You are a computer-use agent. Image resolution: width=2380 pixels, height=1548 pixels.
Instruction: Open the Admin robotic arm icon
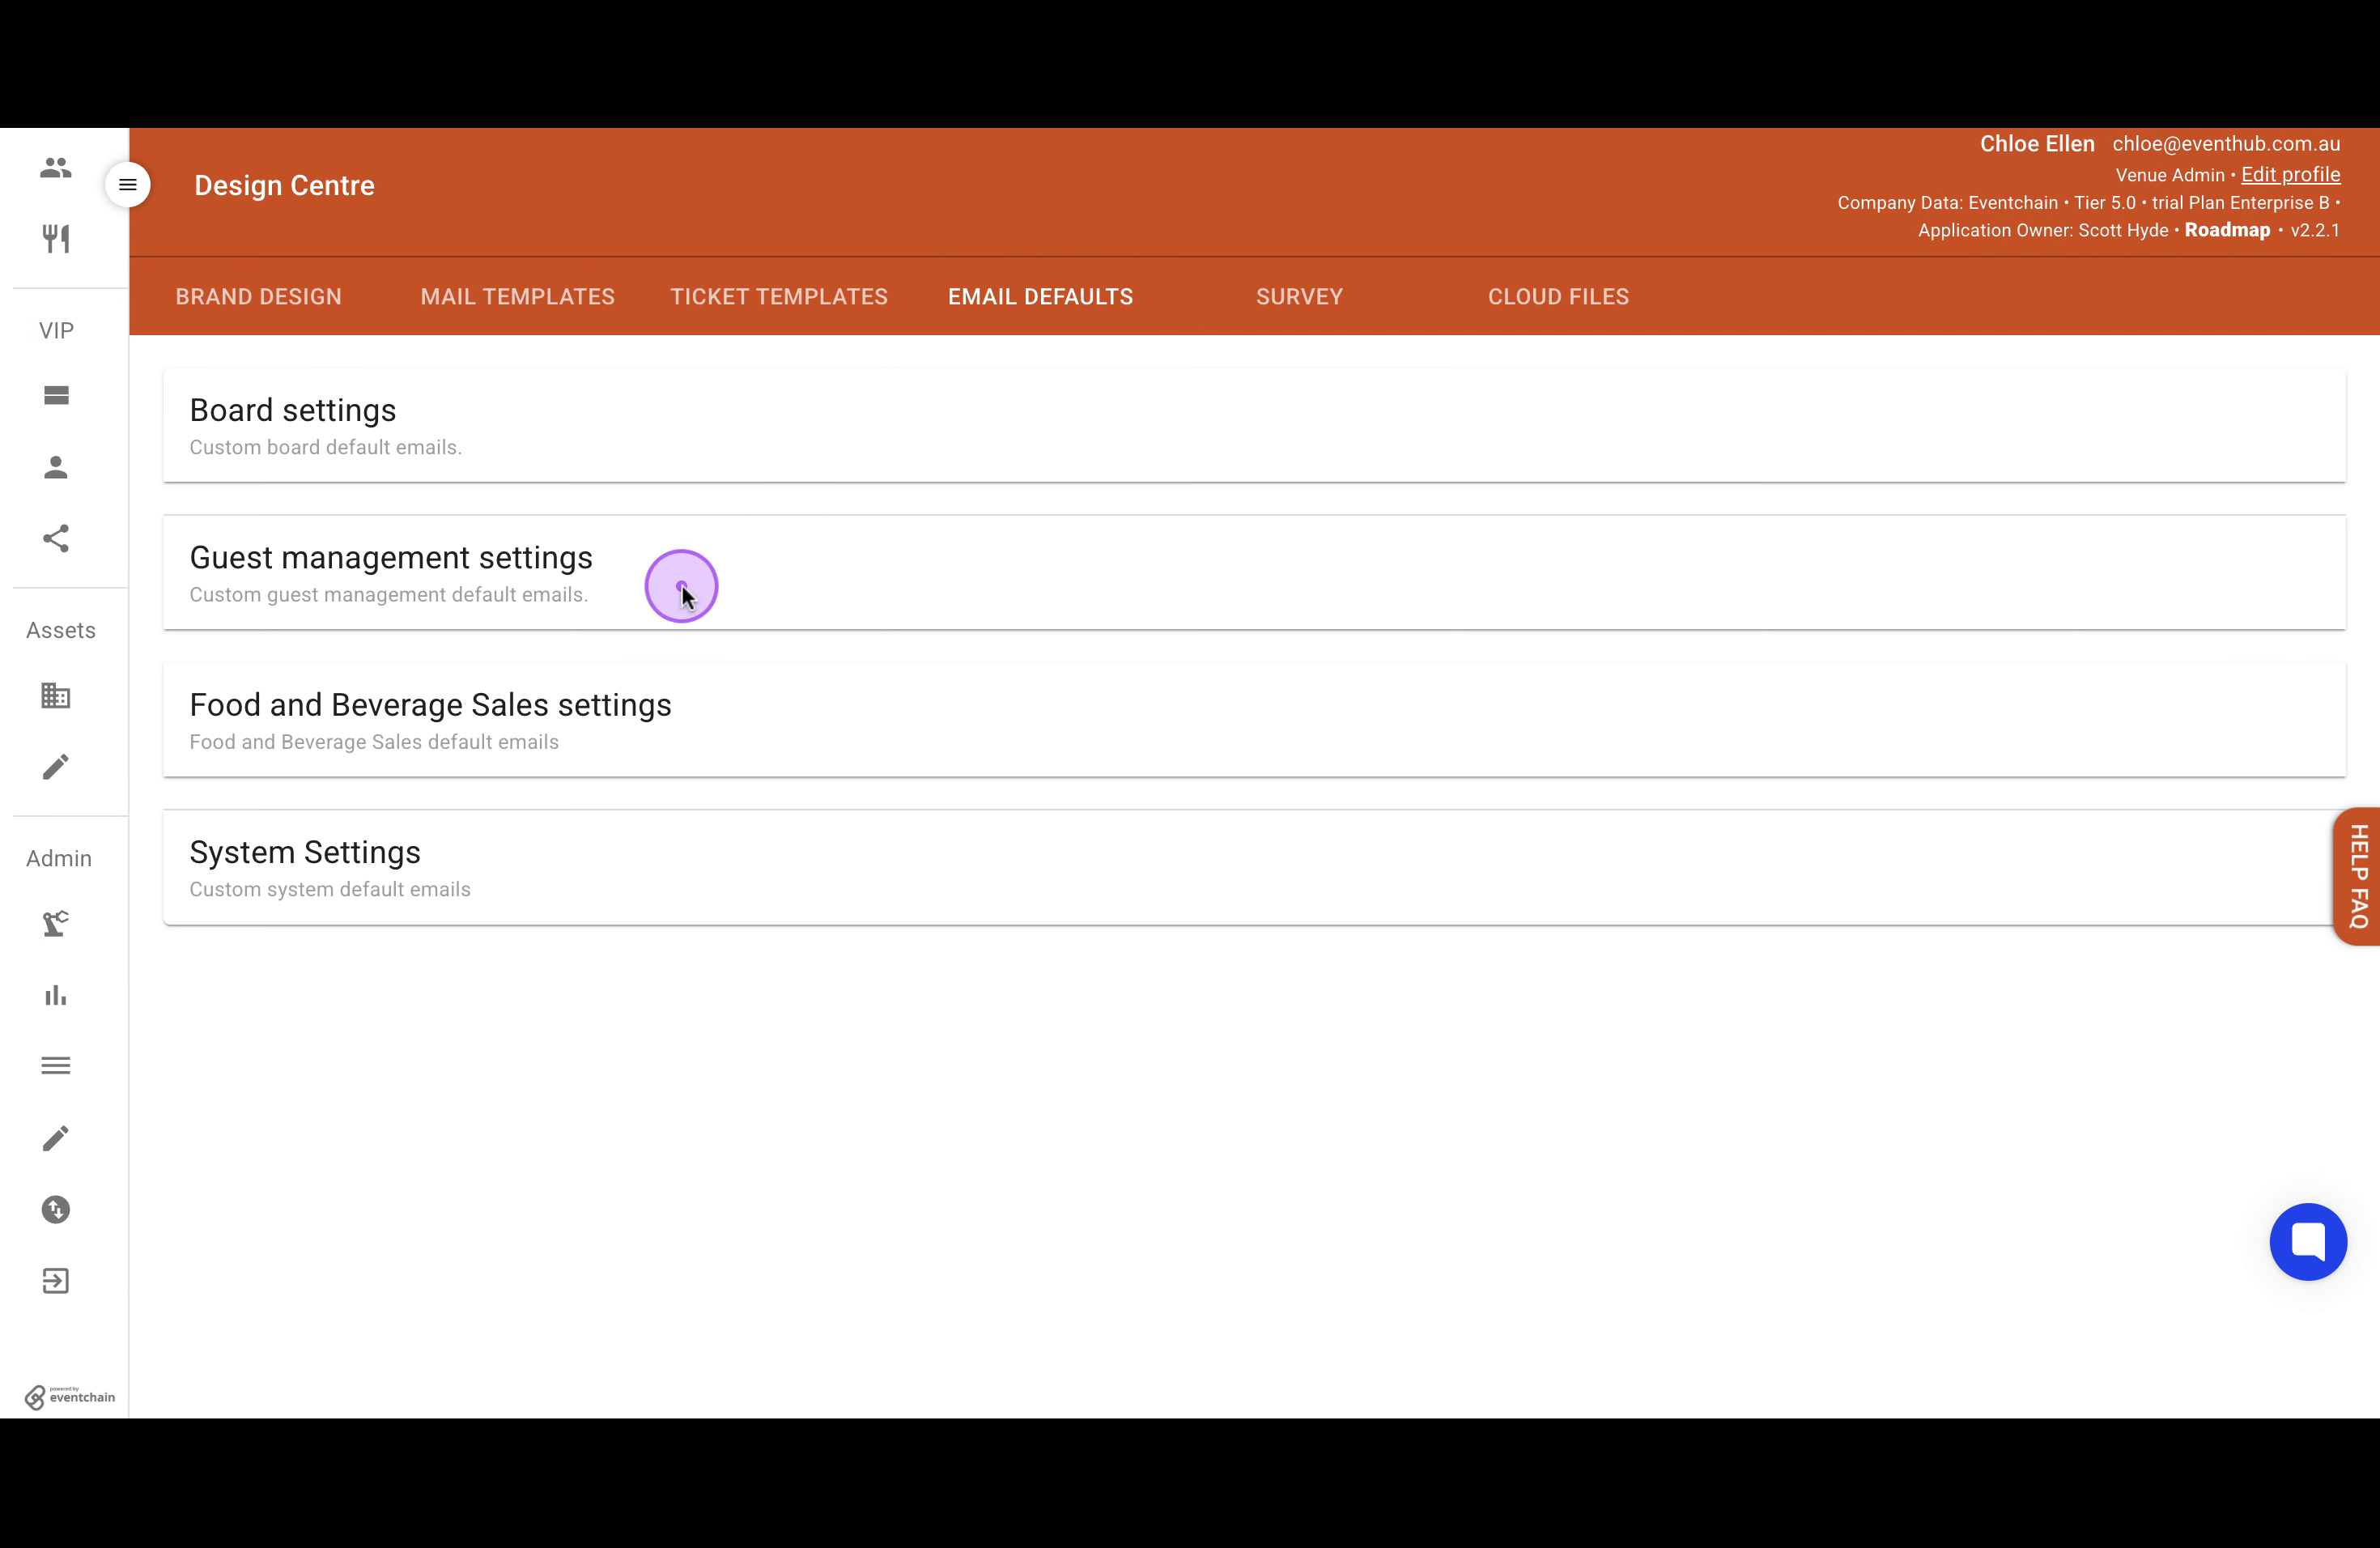(56, 923)
